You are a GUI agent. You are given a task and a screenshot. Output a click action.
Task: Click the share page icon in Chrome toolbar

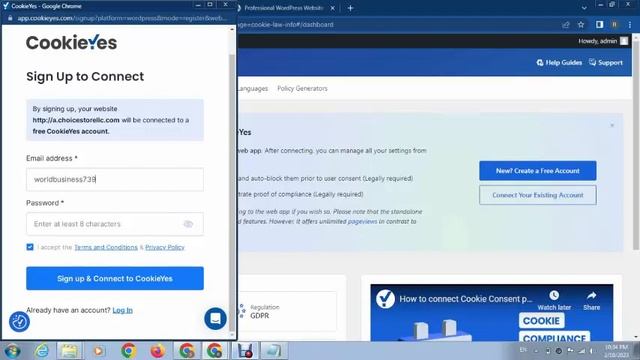[566, 24]
